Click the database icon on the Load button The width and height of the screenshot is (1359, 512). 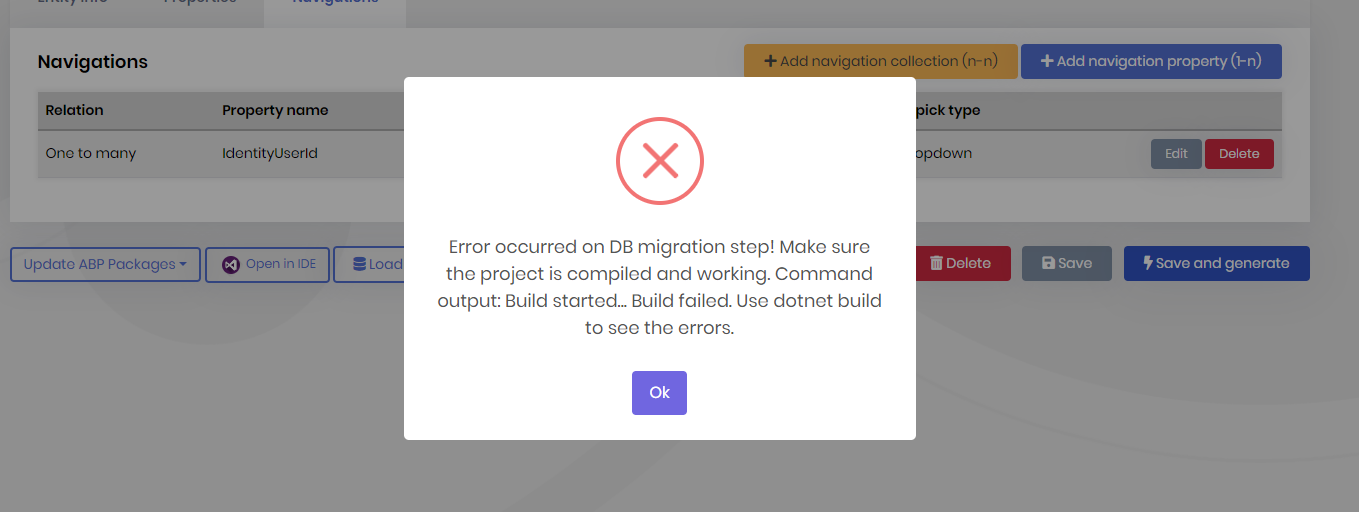click(x=359, y=265)
